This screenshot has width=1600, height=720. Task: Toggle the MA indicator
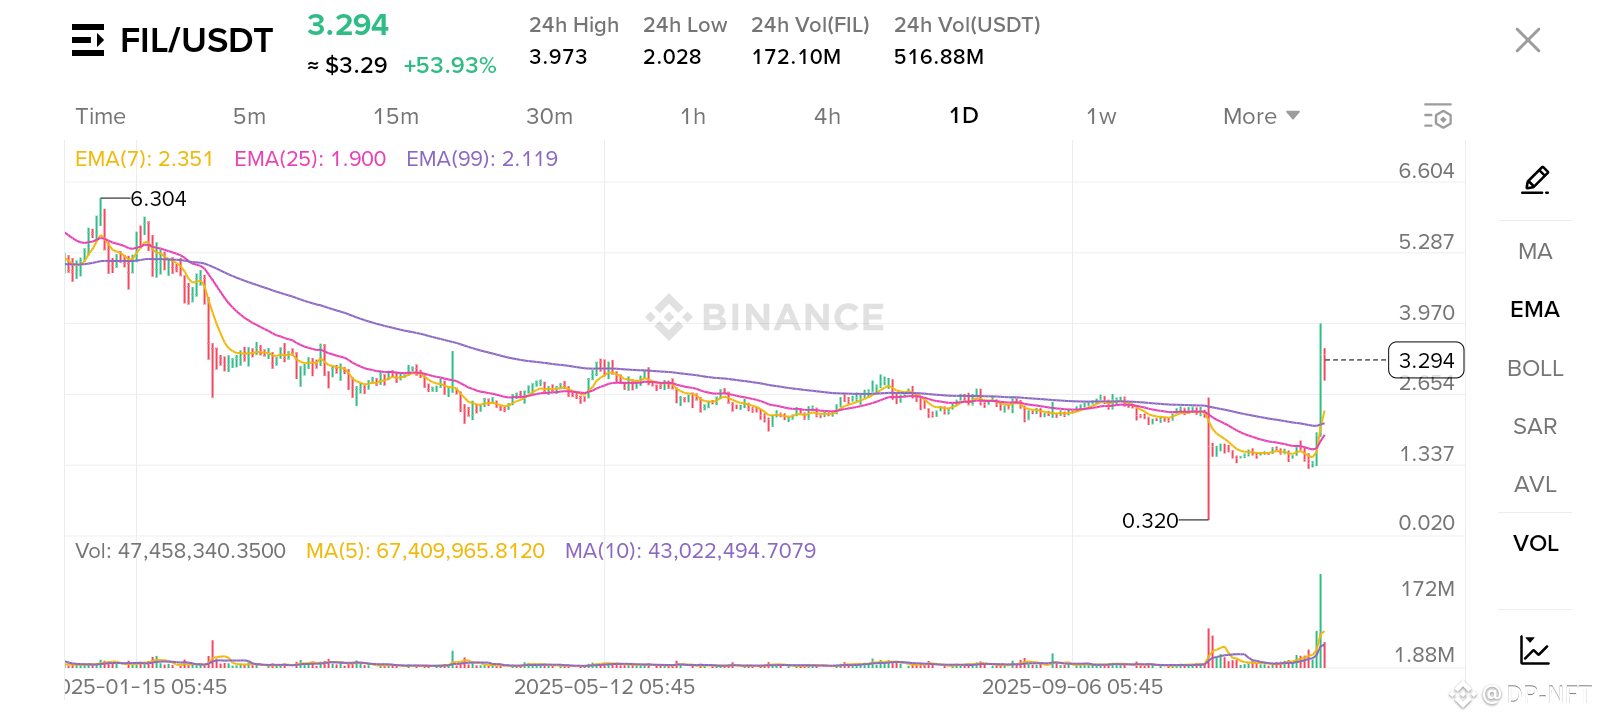point(1535,251)
